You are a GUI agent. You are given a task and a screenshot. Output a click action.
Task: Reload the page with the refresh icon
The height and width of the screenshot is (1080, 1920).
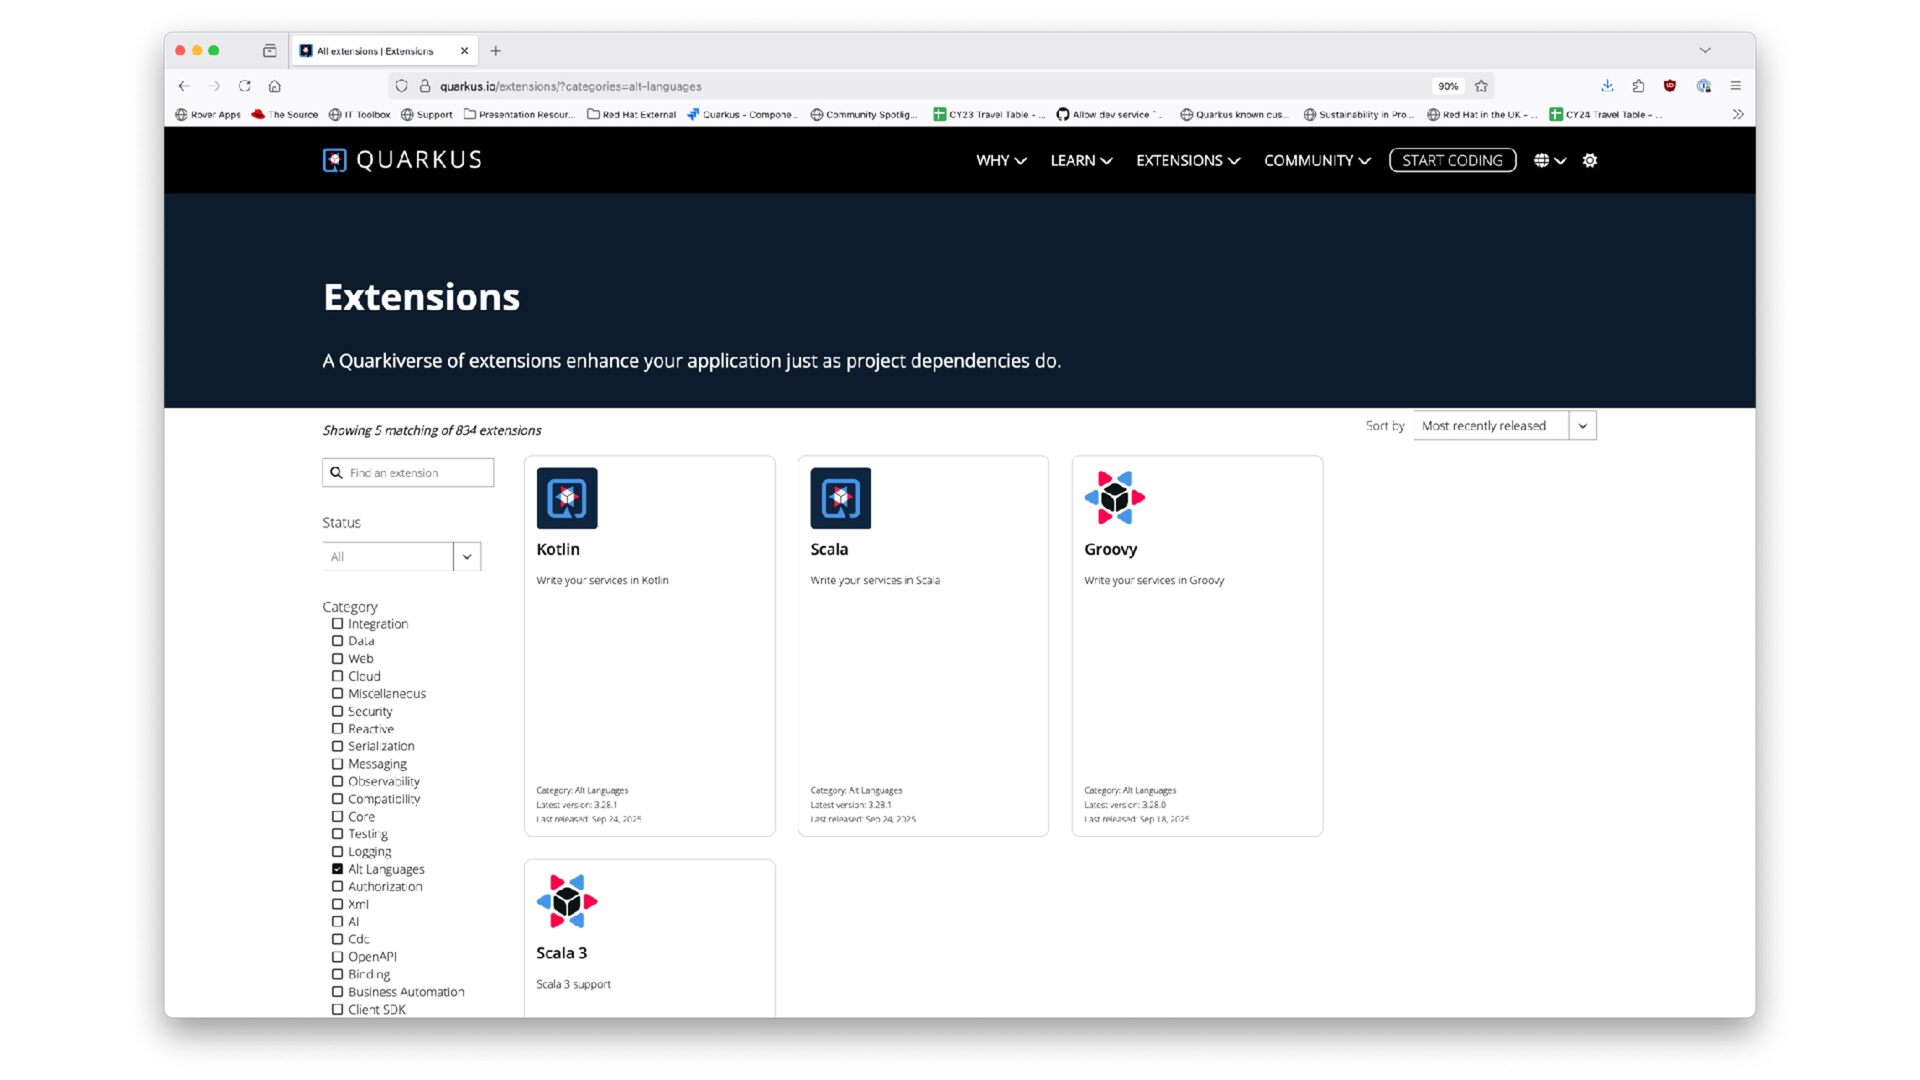click(x=245, y=86)
